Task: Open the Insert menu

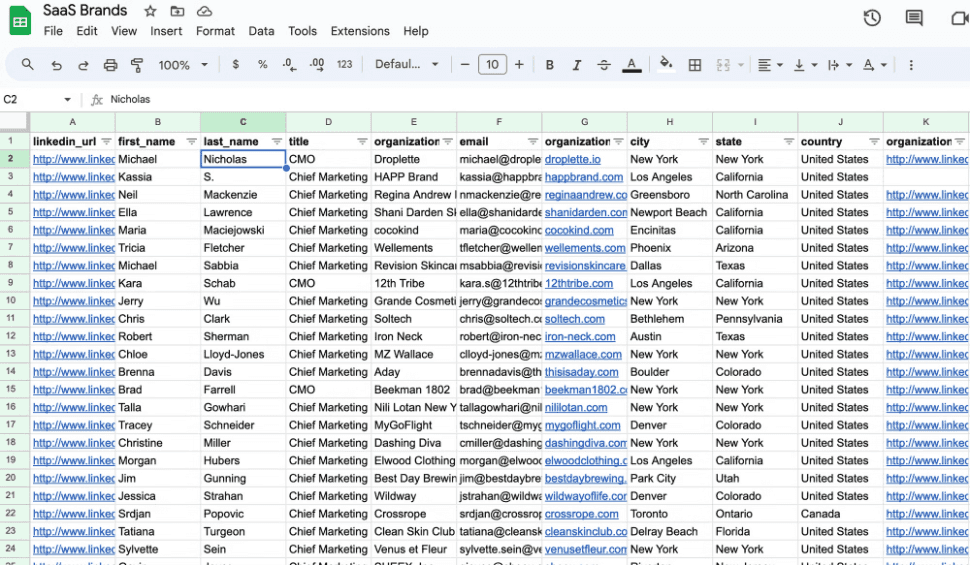Action: click(x=166, y=31)
